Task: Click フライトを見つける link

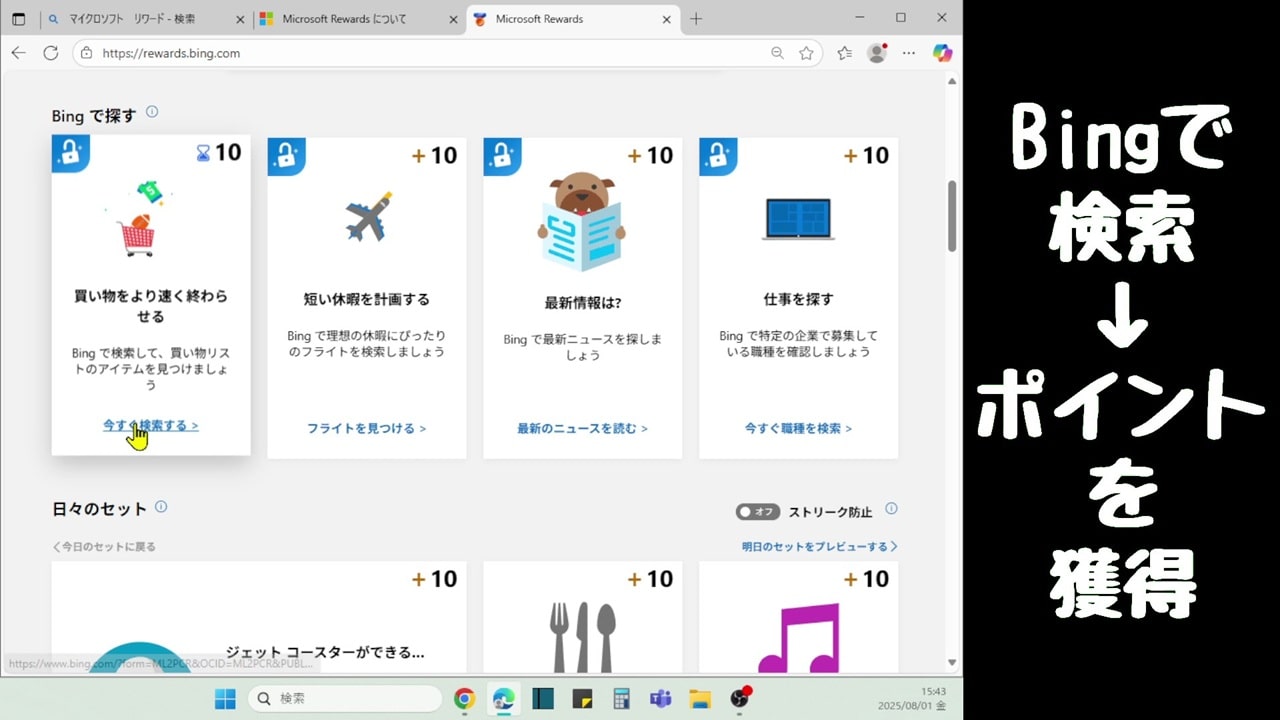Action: 367,428
